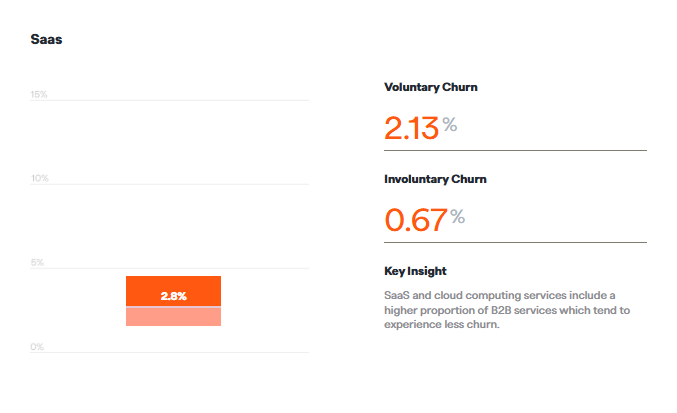Click the 5% axis label
Image resolution: width=677 pixels, height=413 pixels.
pyautogui.click(x=37, y=262)
